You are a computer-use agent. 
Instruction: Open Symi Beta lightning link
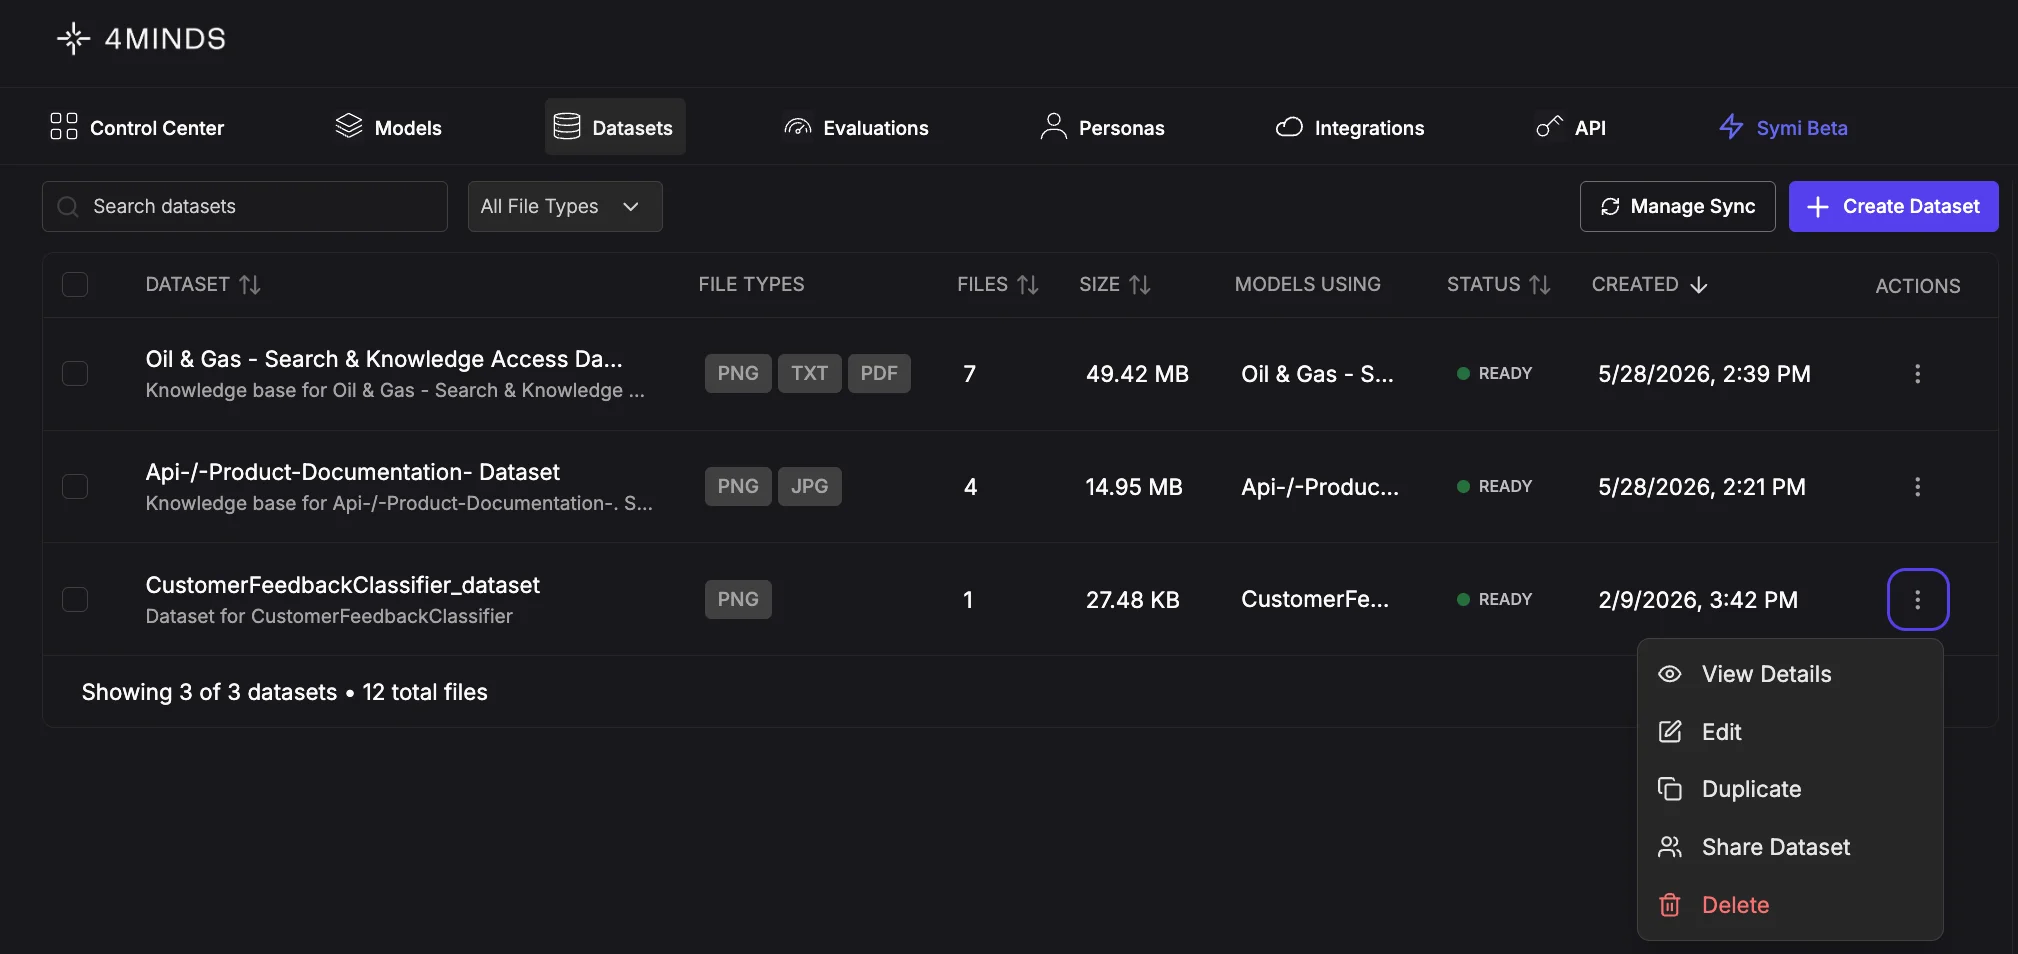click(x=1783, y=127)
